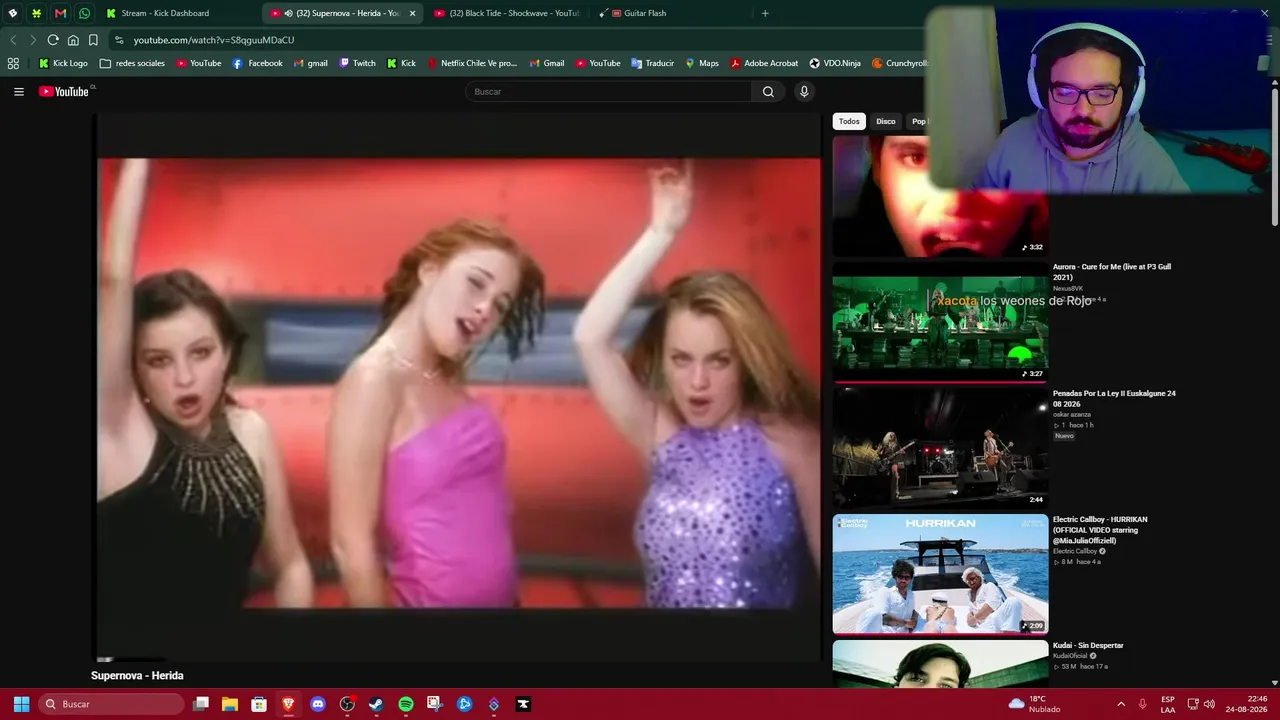This screenshot has width=1280, height=720.
Task: Open the Netflix Chile bookmark
Action: [472, 63]
